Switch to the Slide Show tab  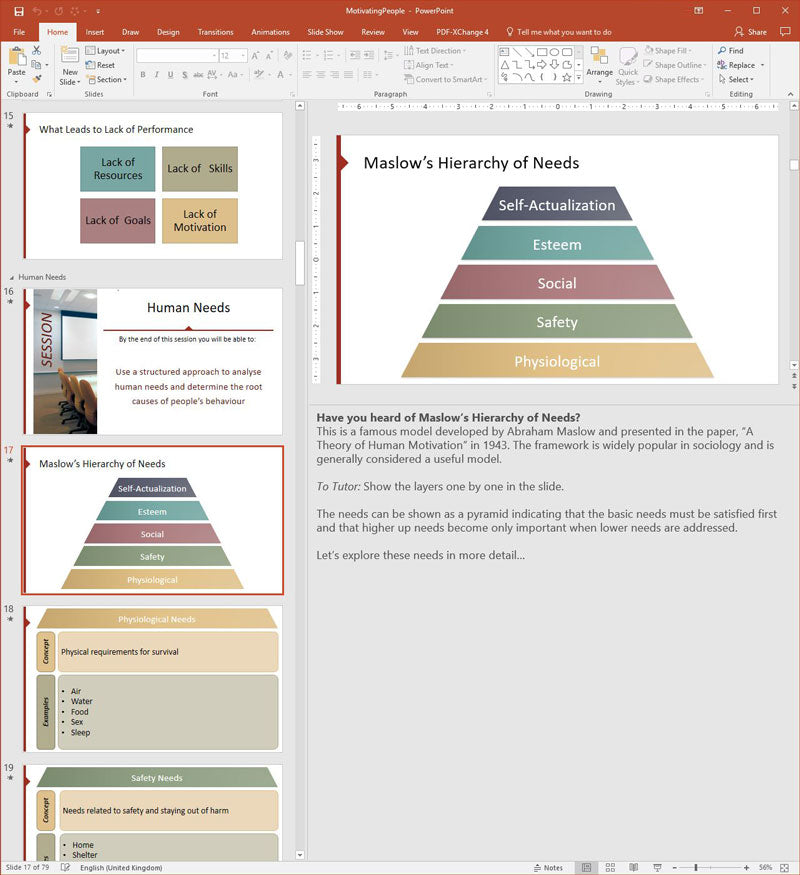(325, 32)
